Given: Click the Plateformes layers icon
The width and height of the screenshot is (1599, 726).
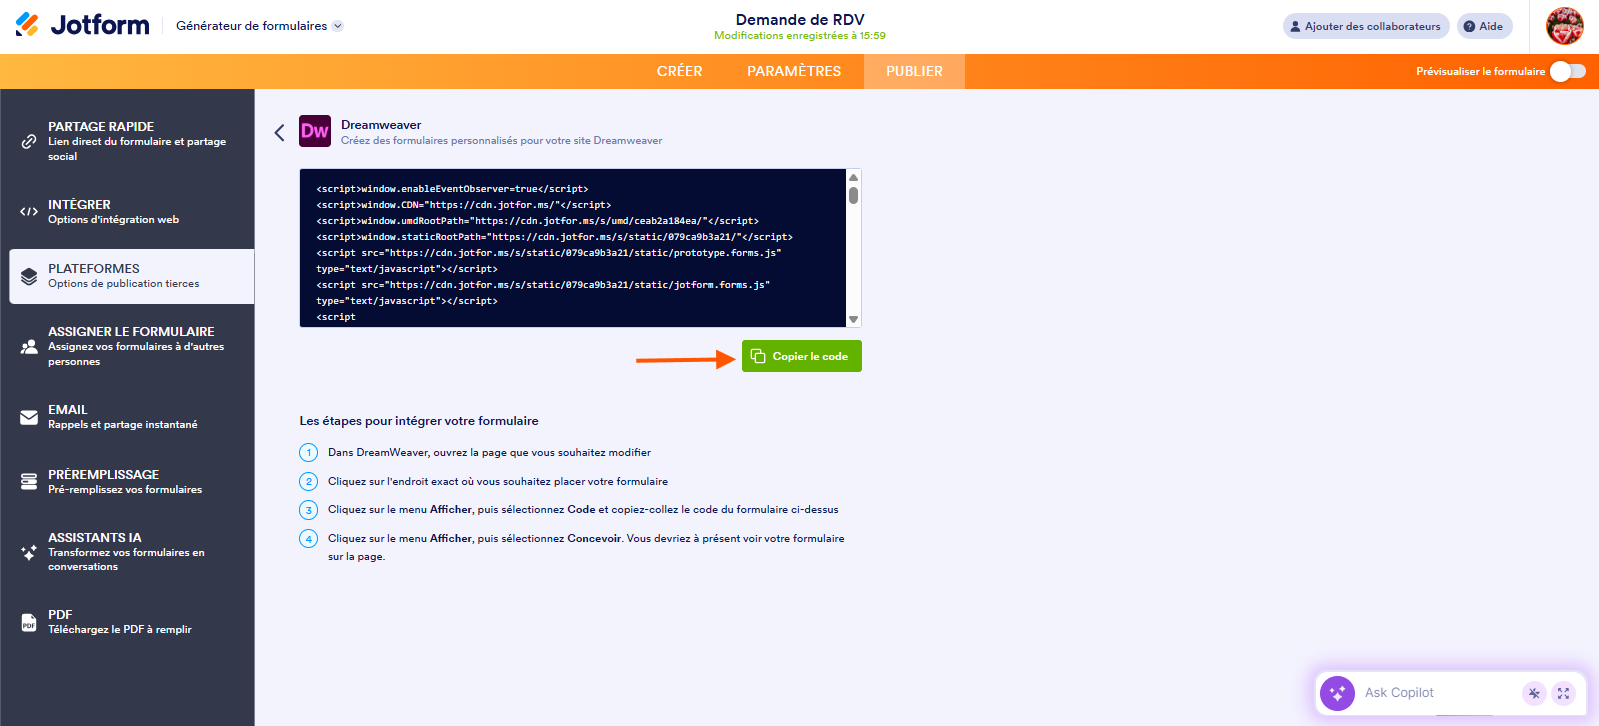Looking at the screenshot, I should [x=29, y=276].
